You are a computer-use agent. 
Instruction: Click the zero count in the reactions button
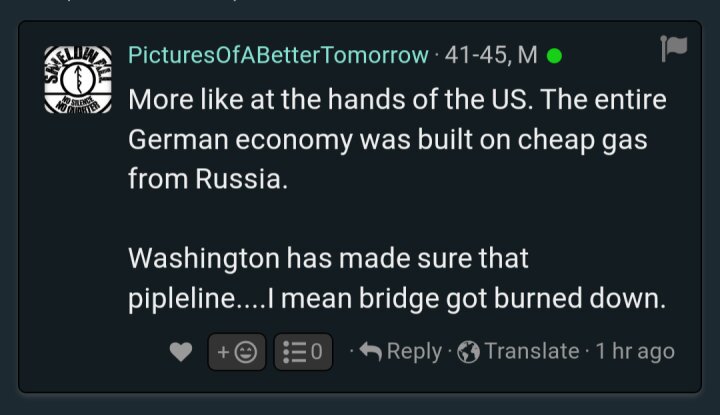point(317,352)
